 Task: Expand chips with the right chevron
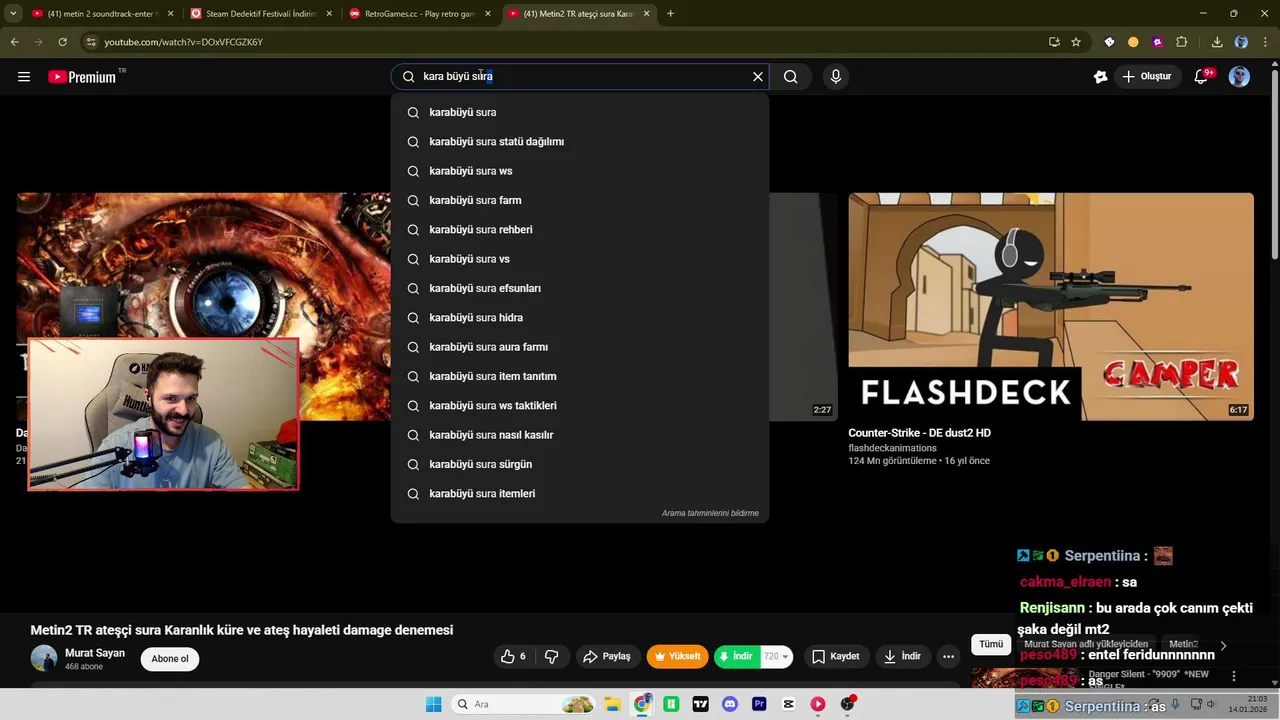click(1222, 645)
